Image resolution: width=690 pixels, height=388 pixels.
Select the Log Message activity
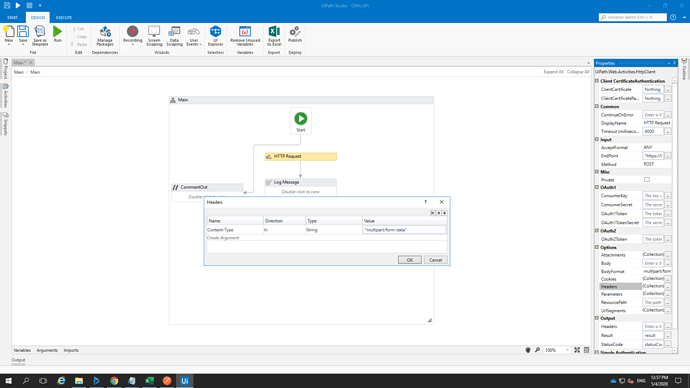point(301,182)
